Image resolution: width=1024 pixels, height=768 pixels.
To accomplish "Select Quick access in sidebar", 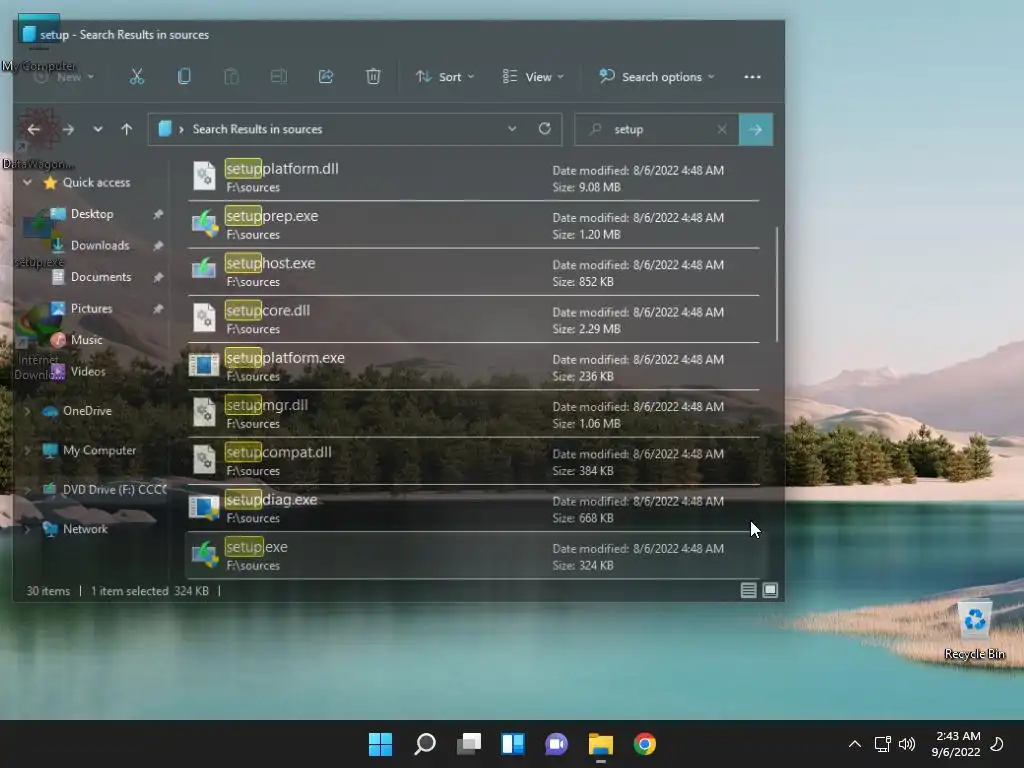I will [96, 182].
